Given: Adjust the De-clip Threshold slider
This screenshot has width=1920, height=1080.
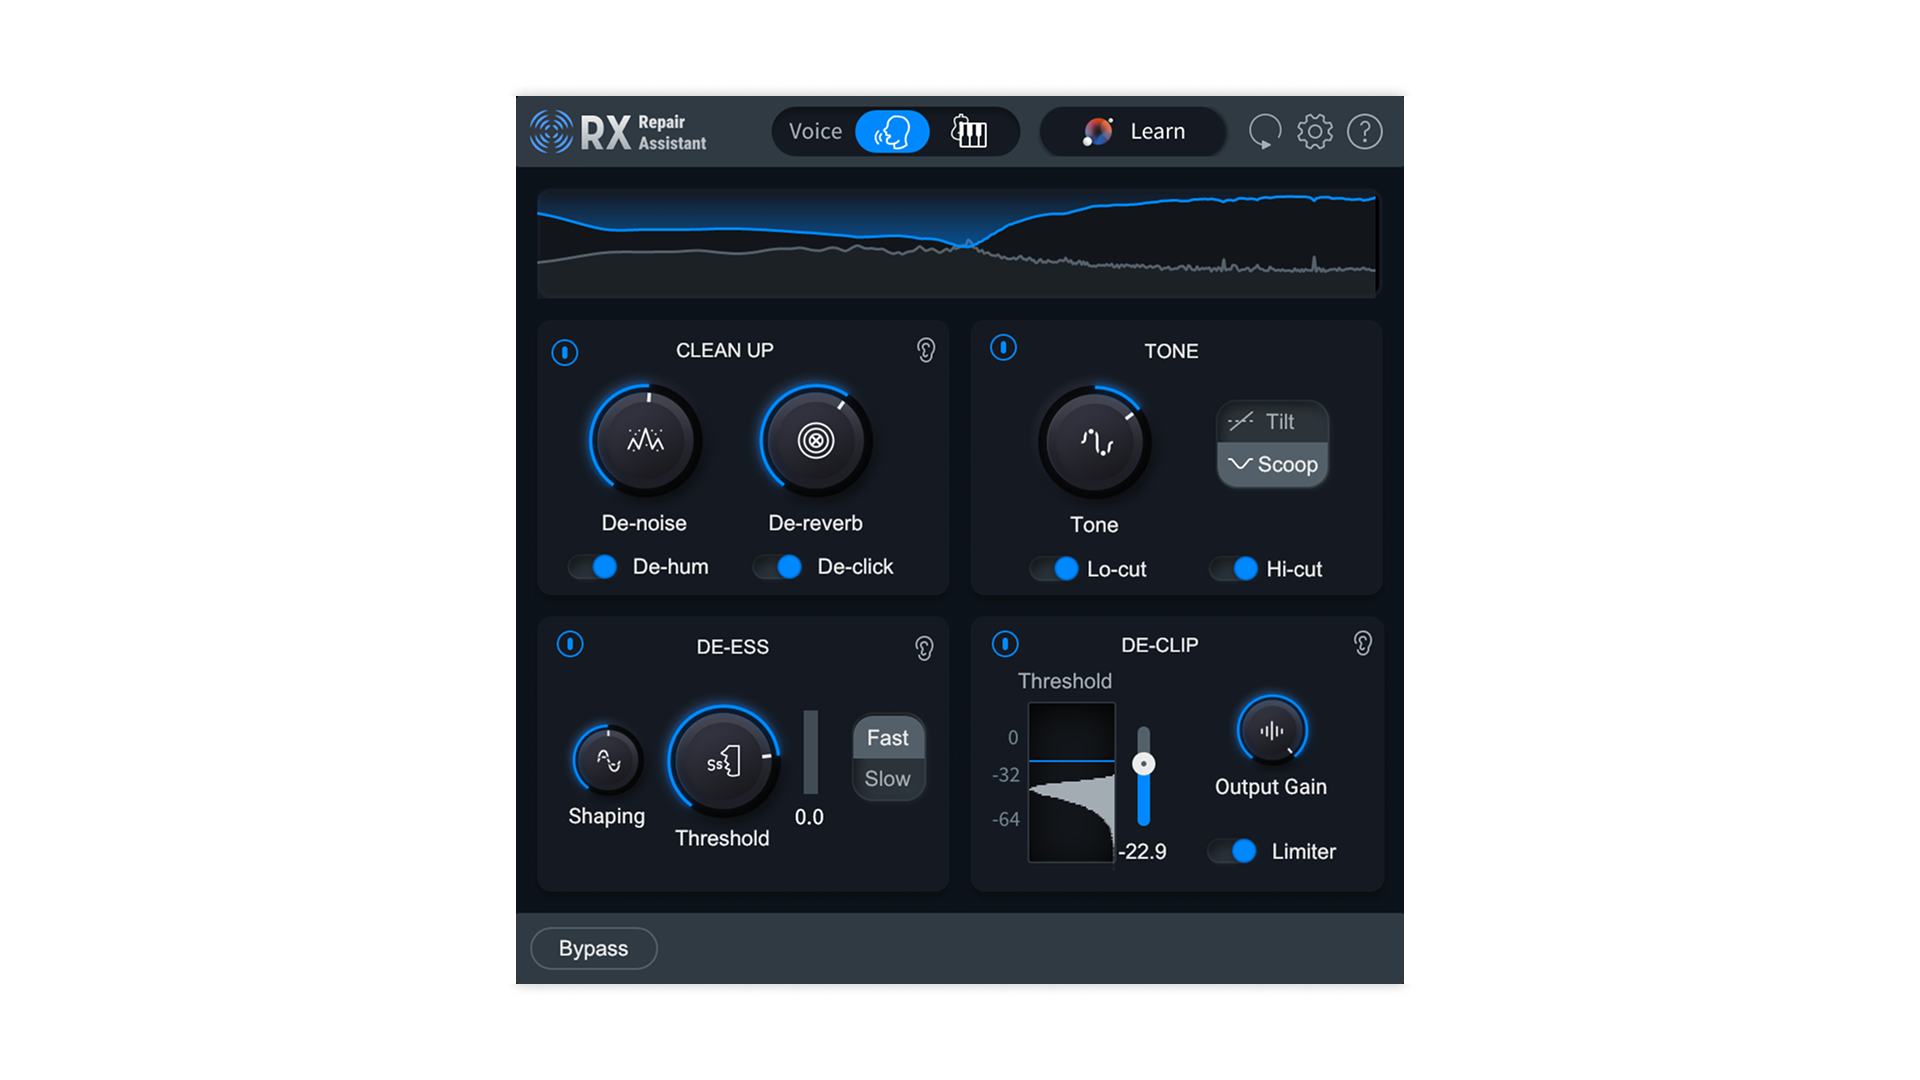Looking at the screenshot, I should click(1142, 762).
